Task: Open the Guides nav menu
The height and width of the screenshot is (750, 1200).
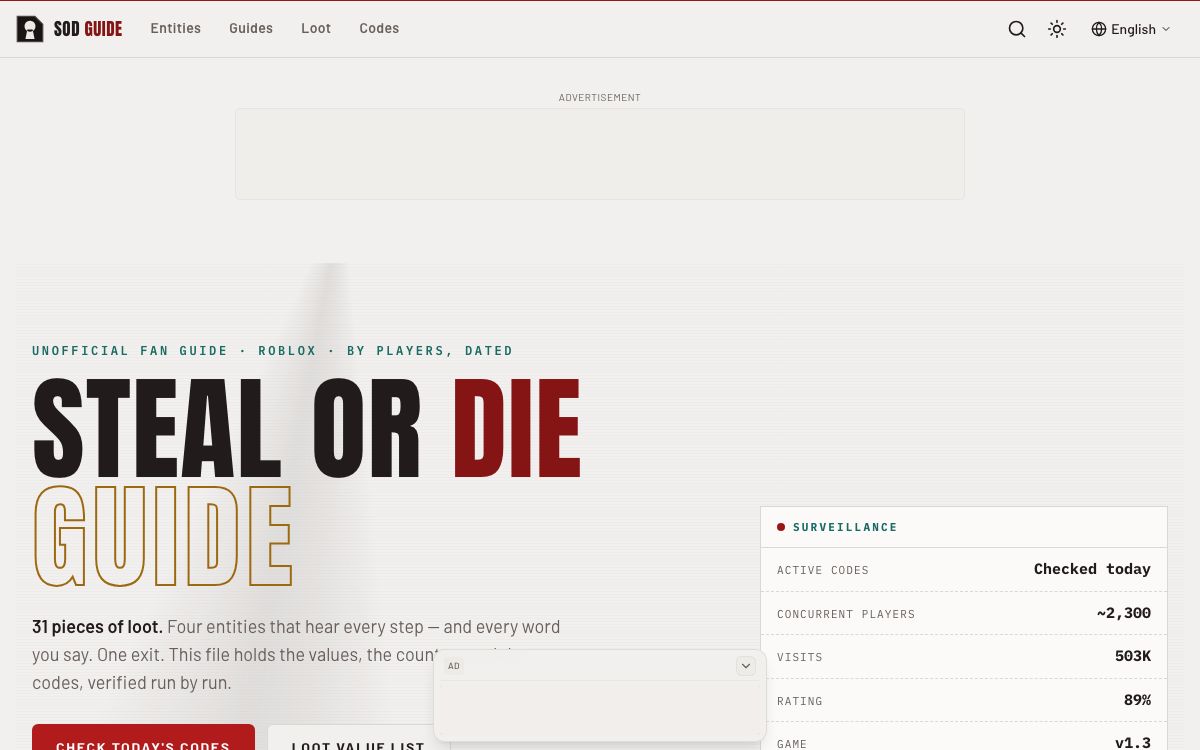Action: (251, 29)
